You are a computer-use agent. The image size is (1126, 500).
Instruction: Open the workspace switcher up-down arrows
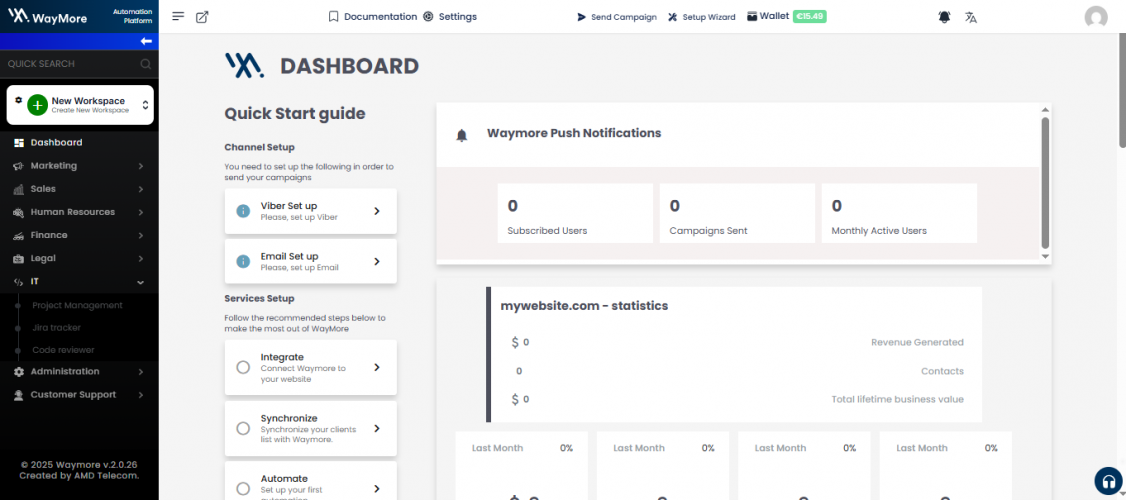click(145, 105)
